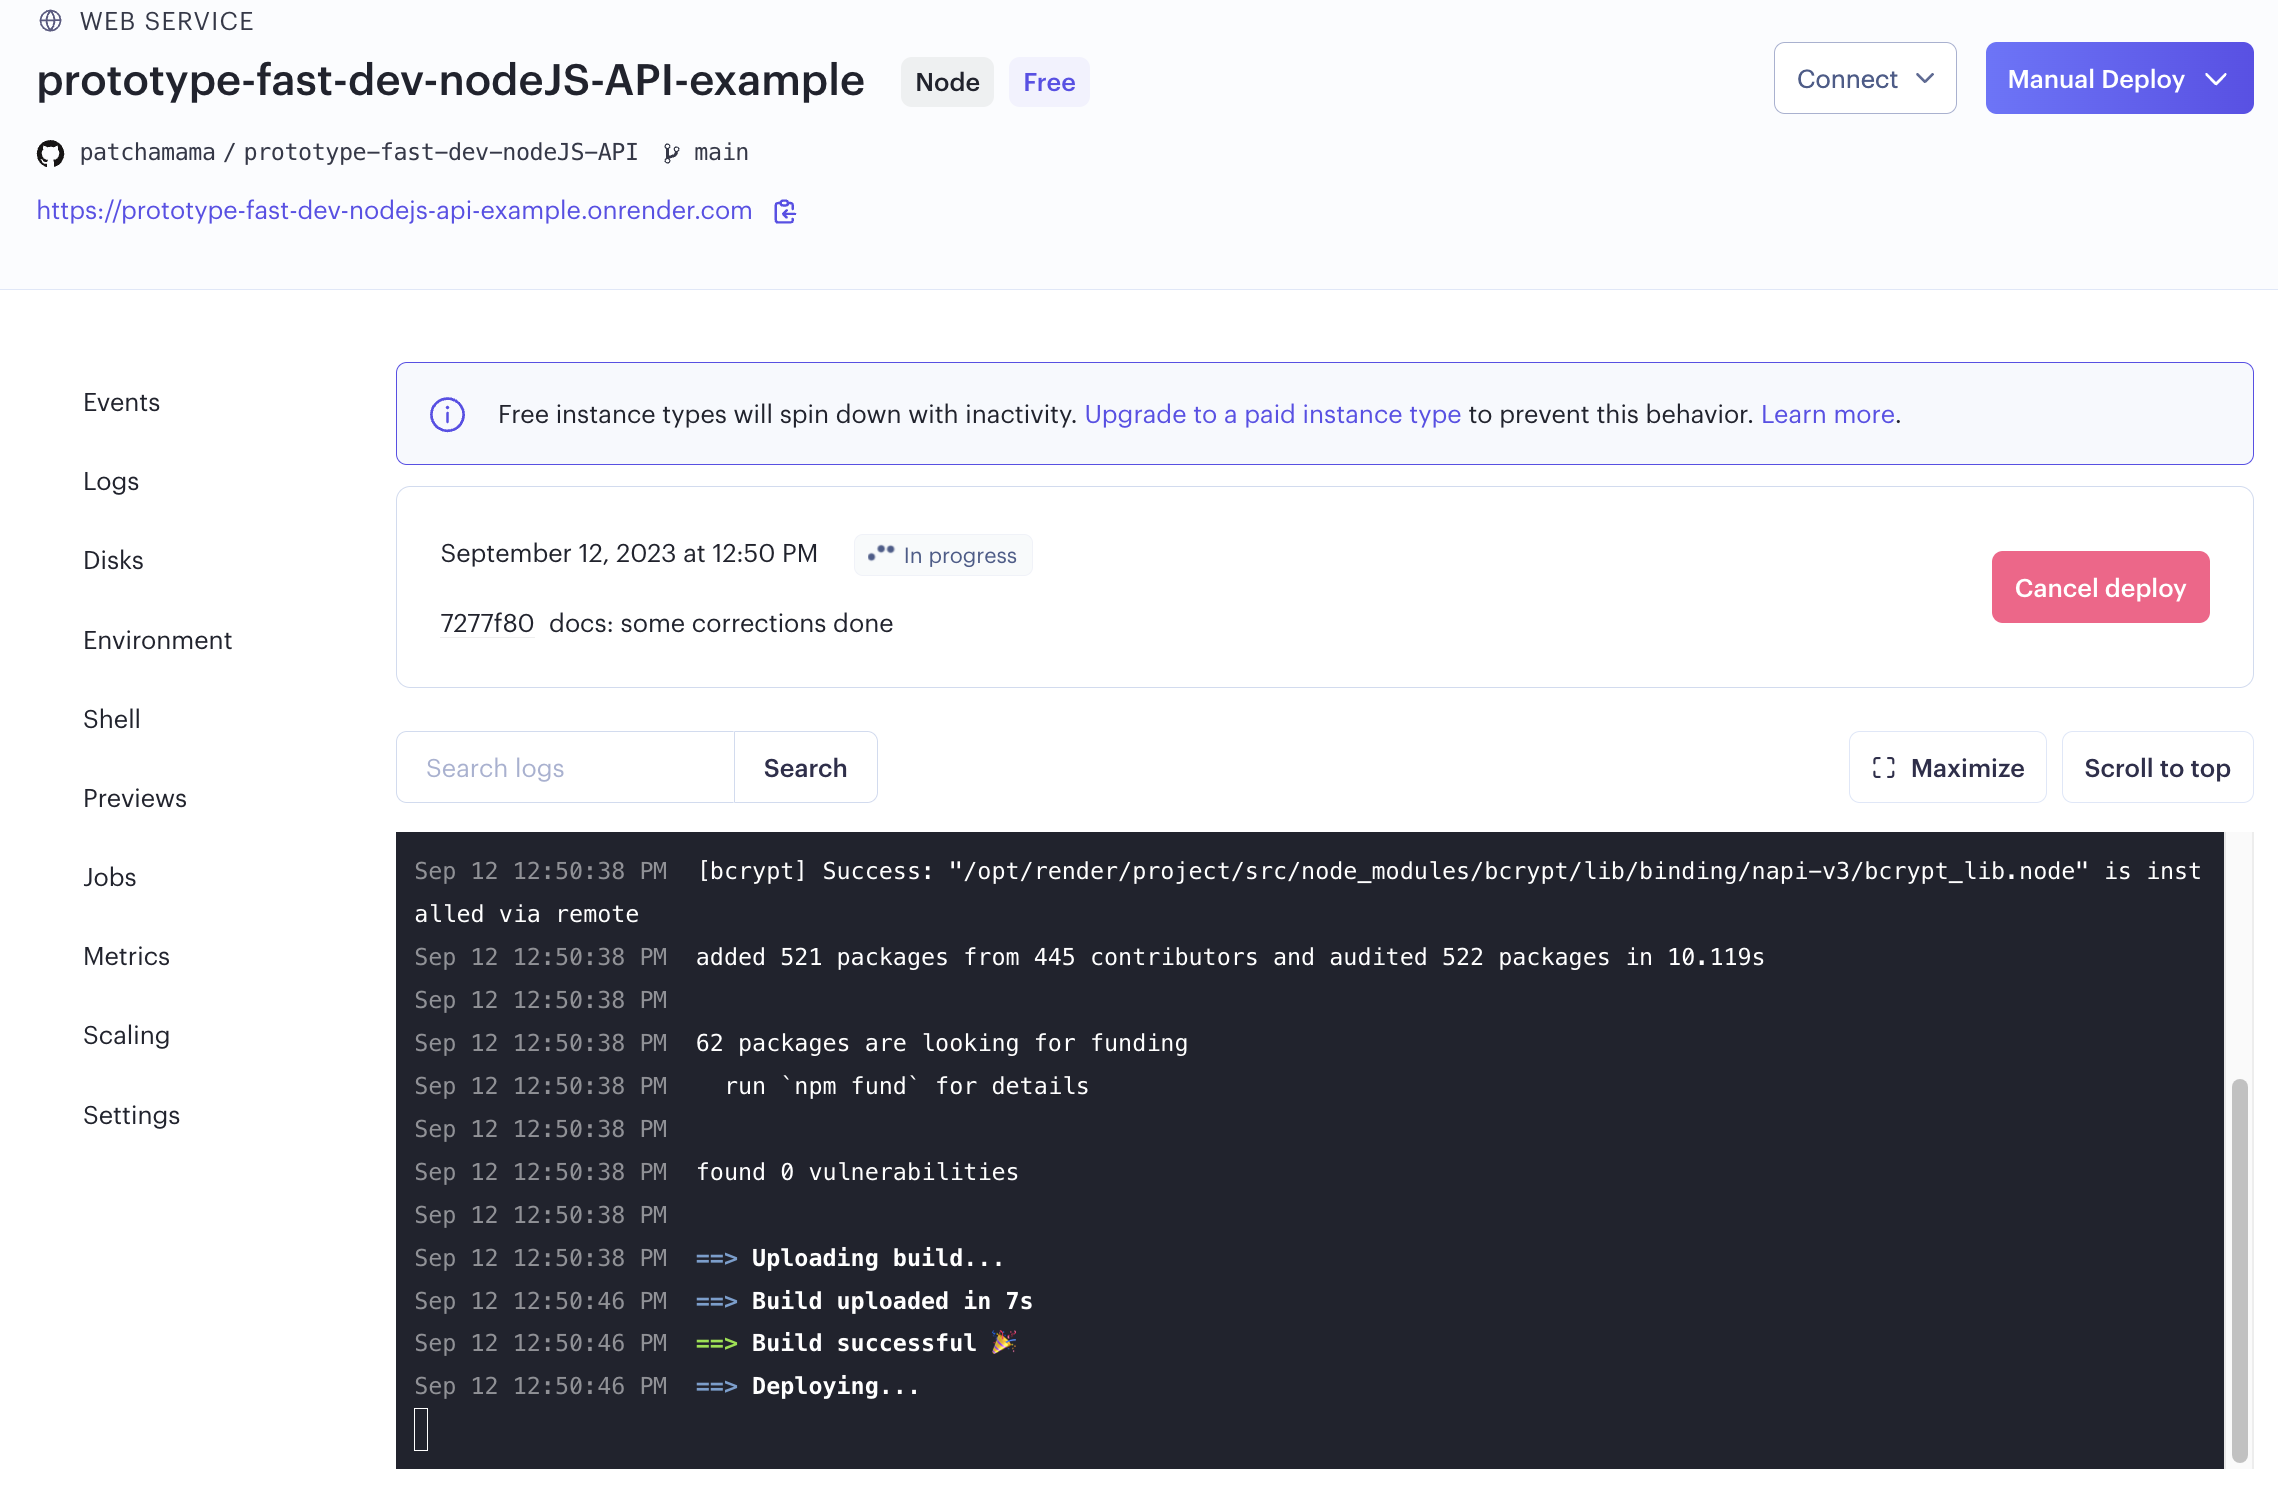Click the GitHub logo icon

coord(50,153)
